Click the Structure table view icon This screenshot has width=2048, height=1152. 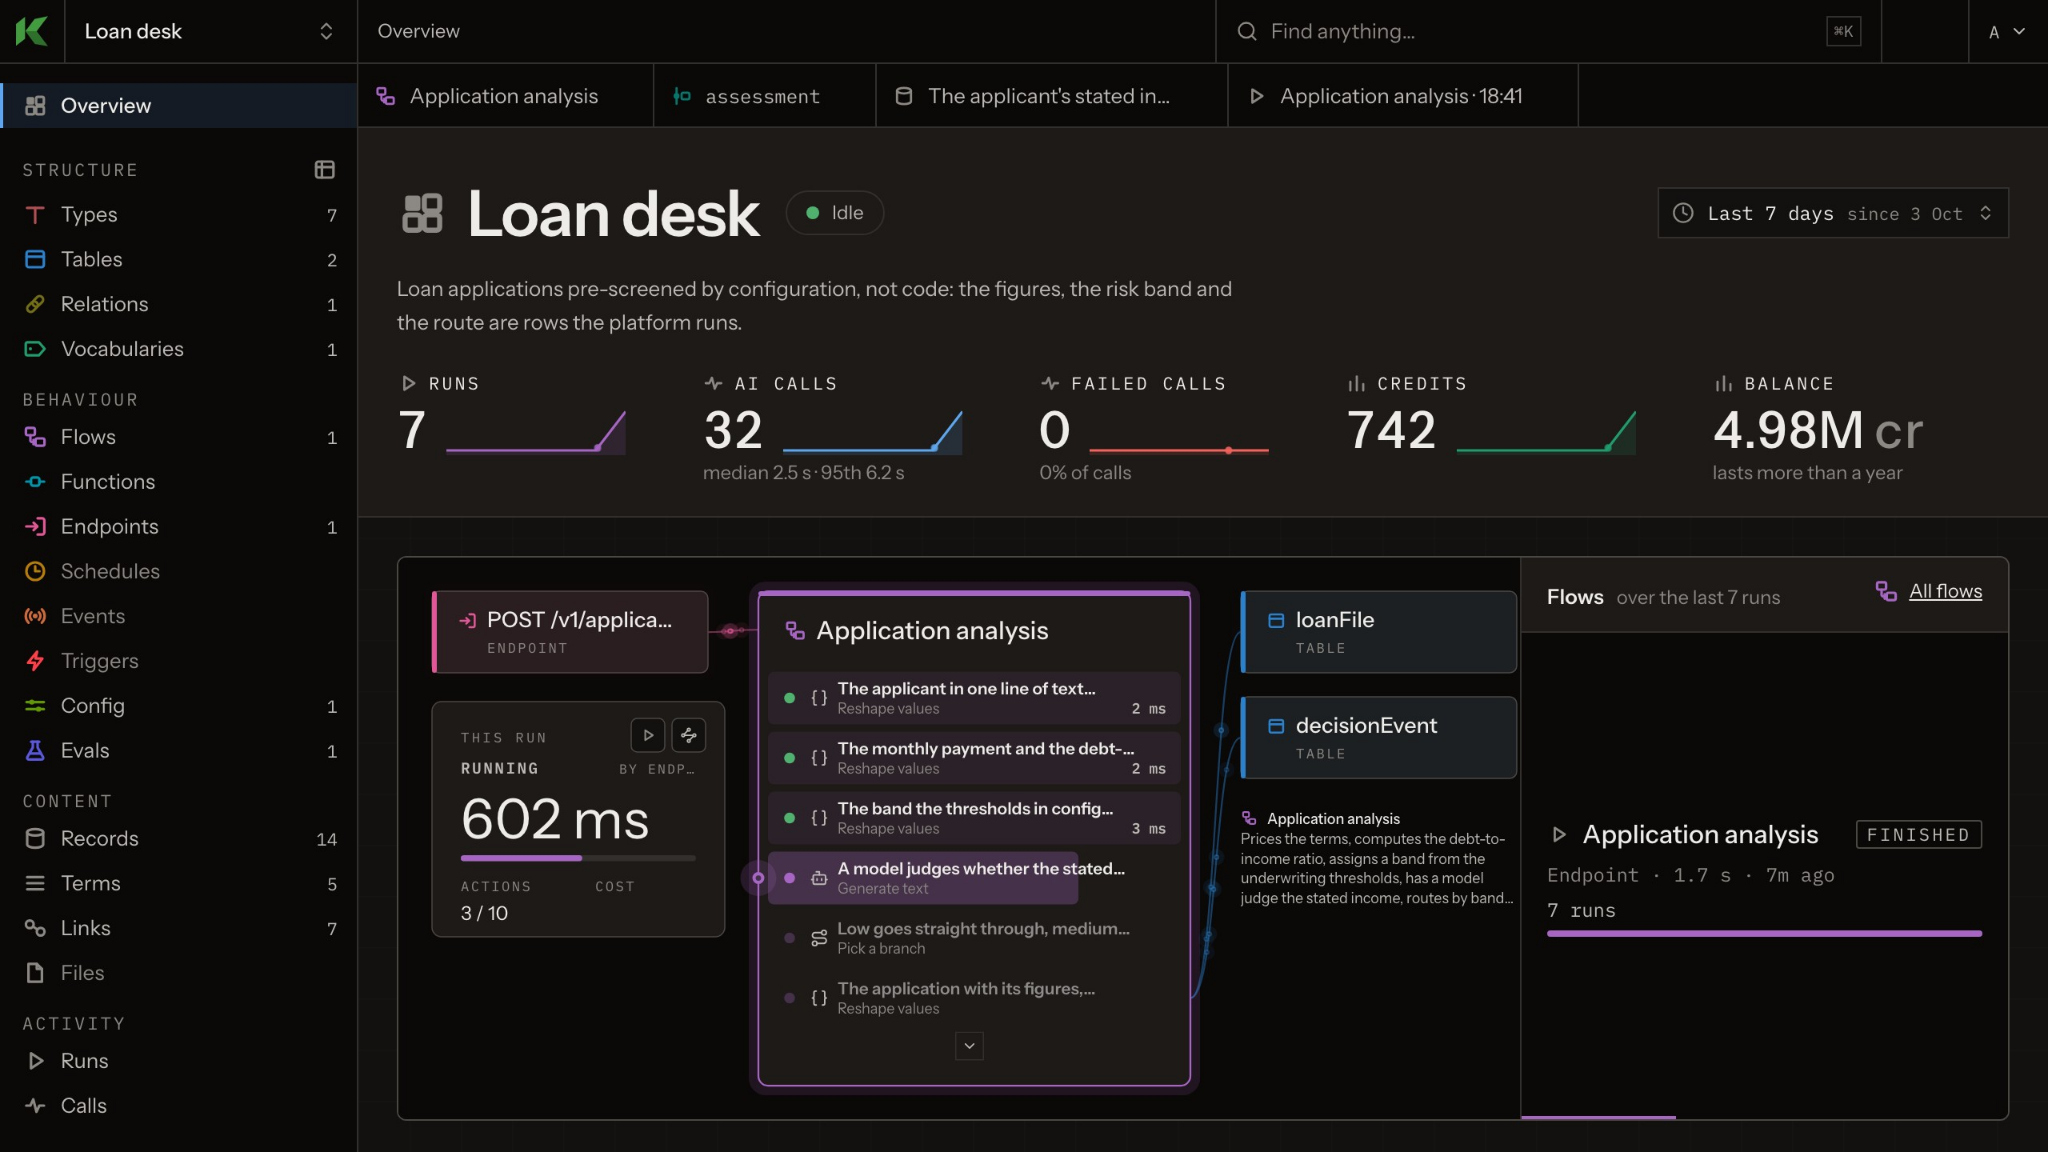pyautogui.click(x=324, y=170)
